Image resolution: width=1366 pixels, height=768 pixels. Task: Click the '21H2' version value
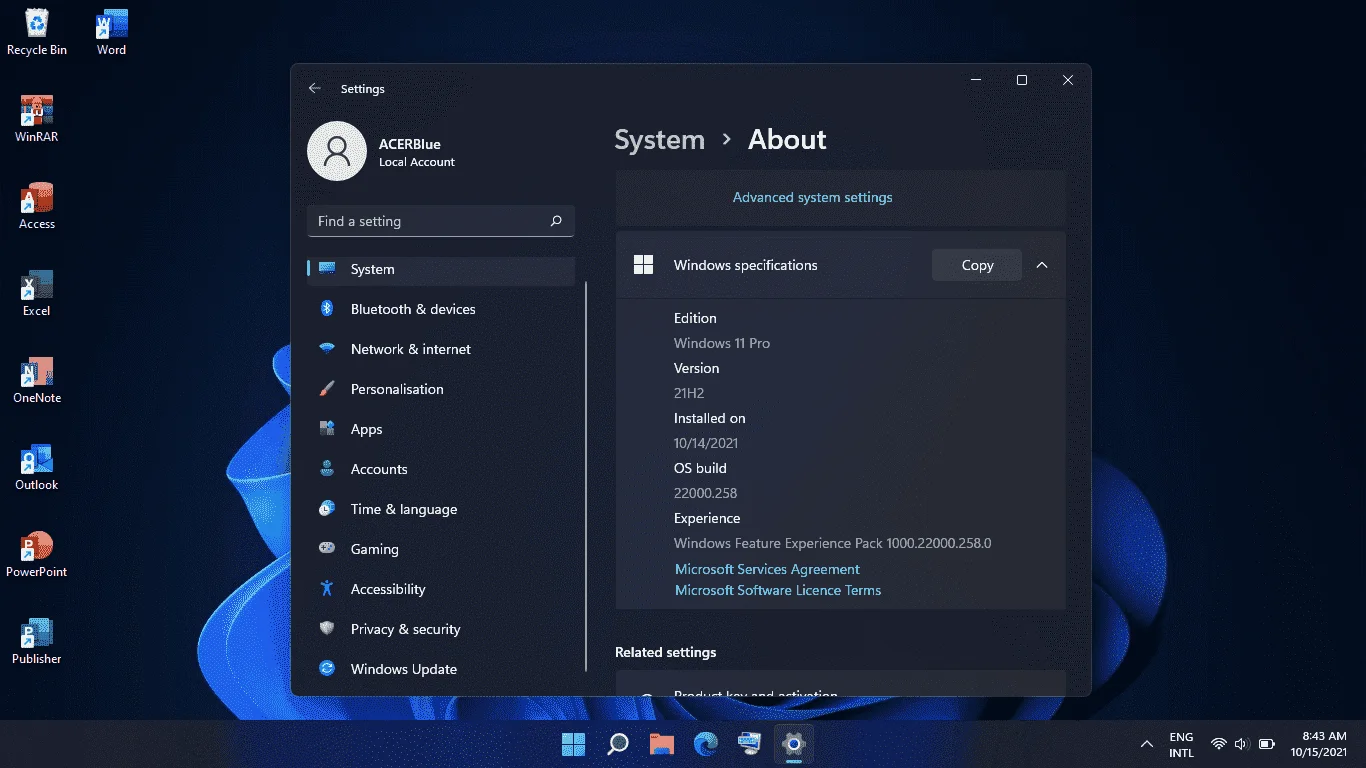pyautogui.click(x=689, y=393)
